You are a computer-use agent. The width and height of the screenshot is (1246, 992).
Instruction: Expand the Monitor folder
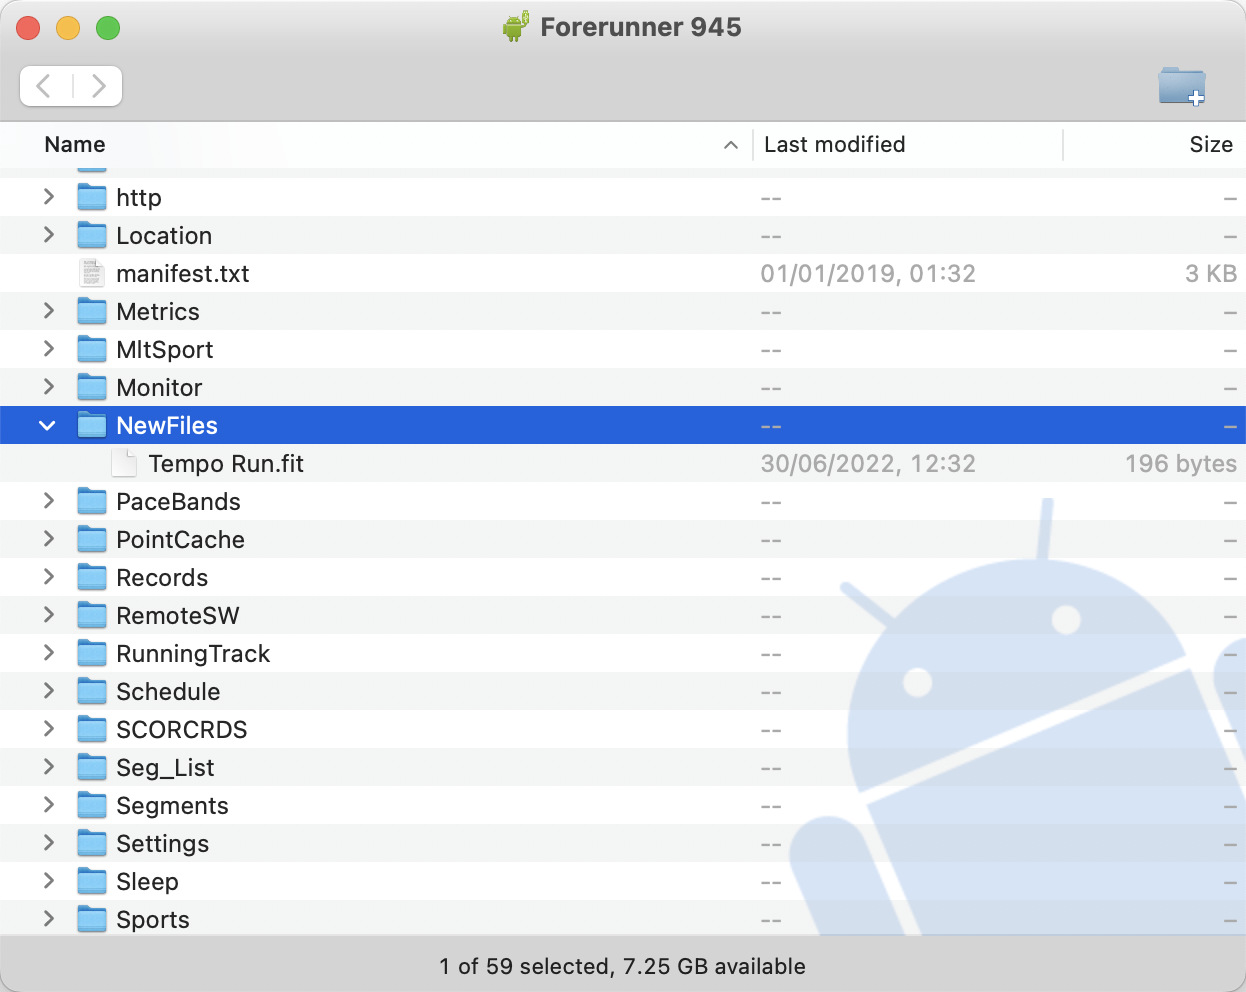tap(48, 387)
